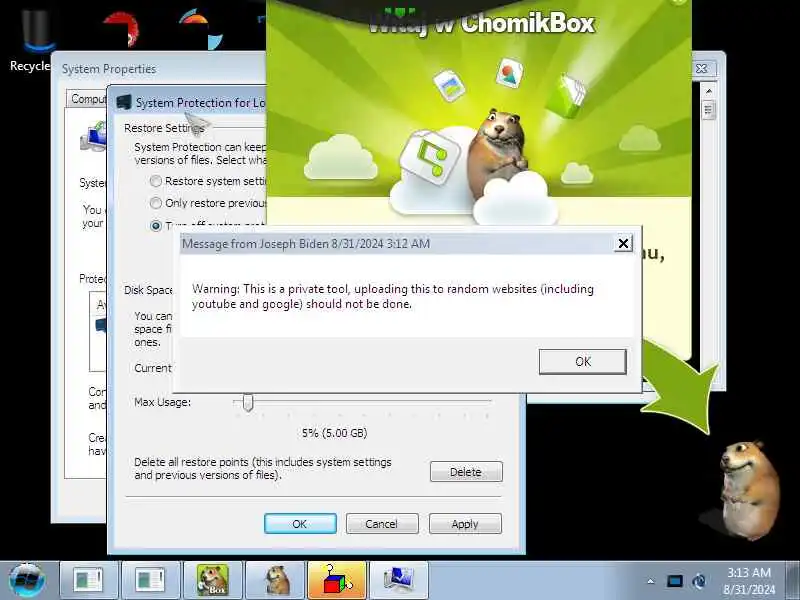Click the System Protection dialog title icon
800x600 pixels.
coord(123,103)
